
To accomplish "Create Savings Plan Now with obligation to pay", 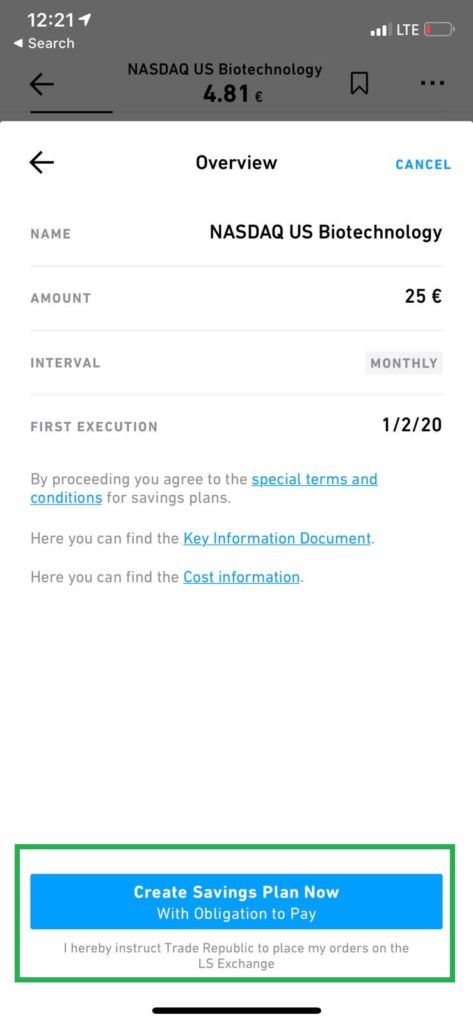I will [x=236, y=901].
